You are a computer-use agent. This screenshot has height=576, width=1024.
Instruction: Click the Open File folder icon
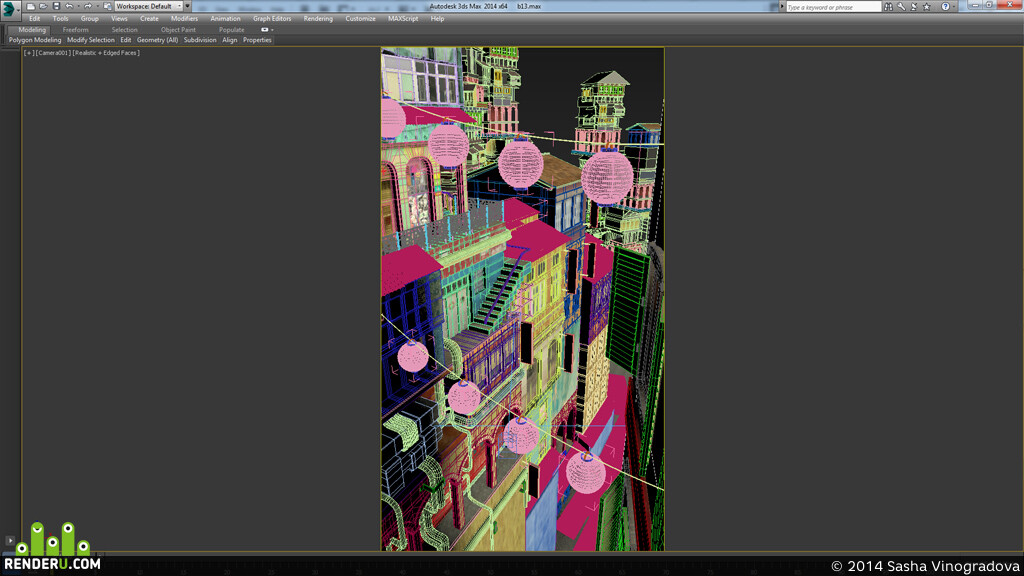[x=43, y=6]
